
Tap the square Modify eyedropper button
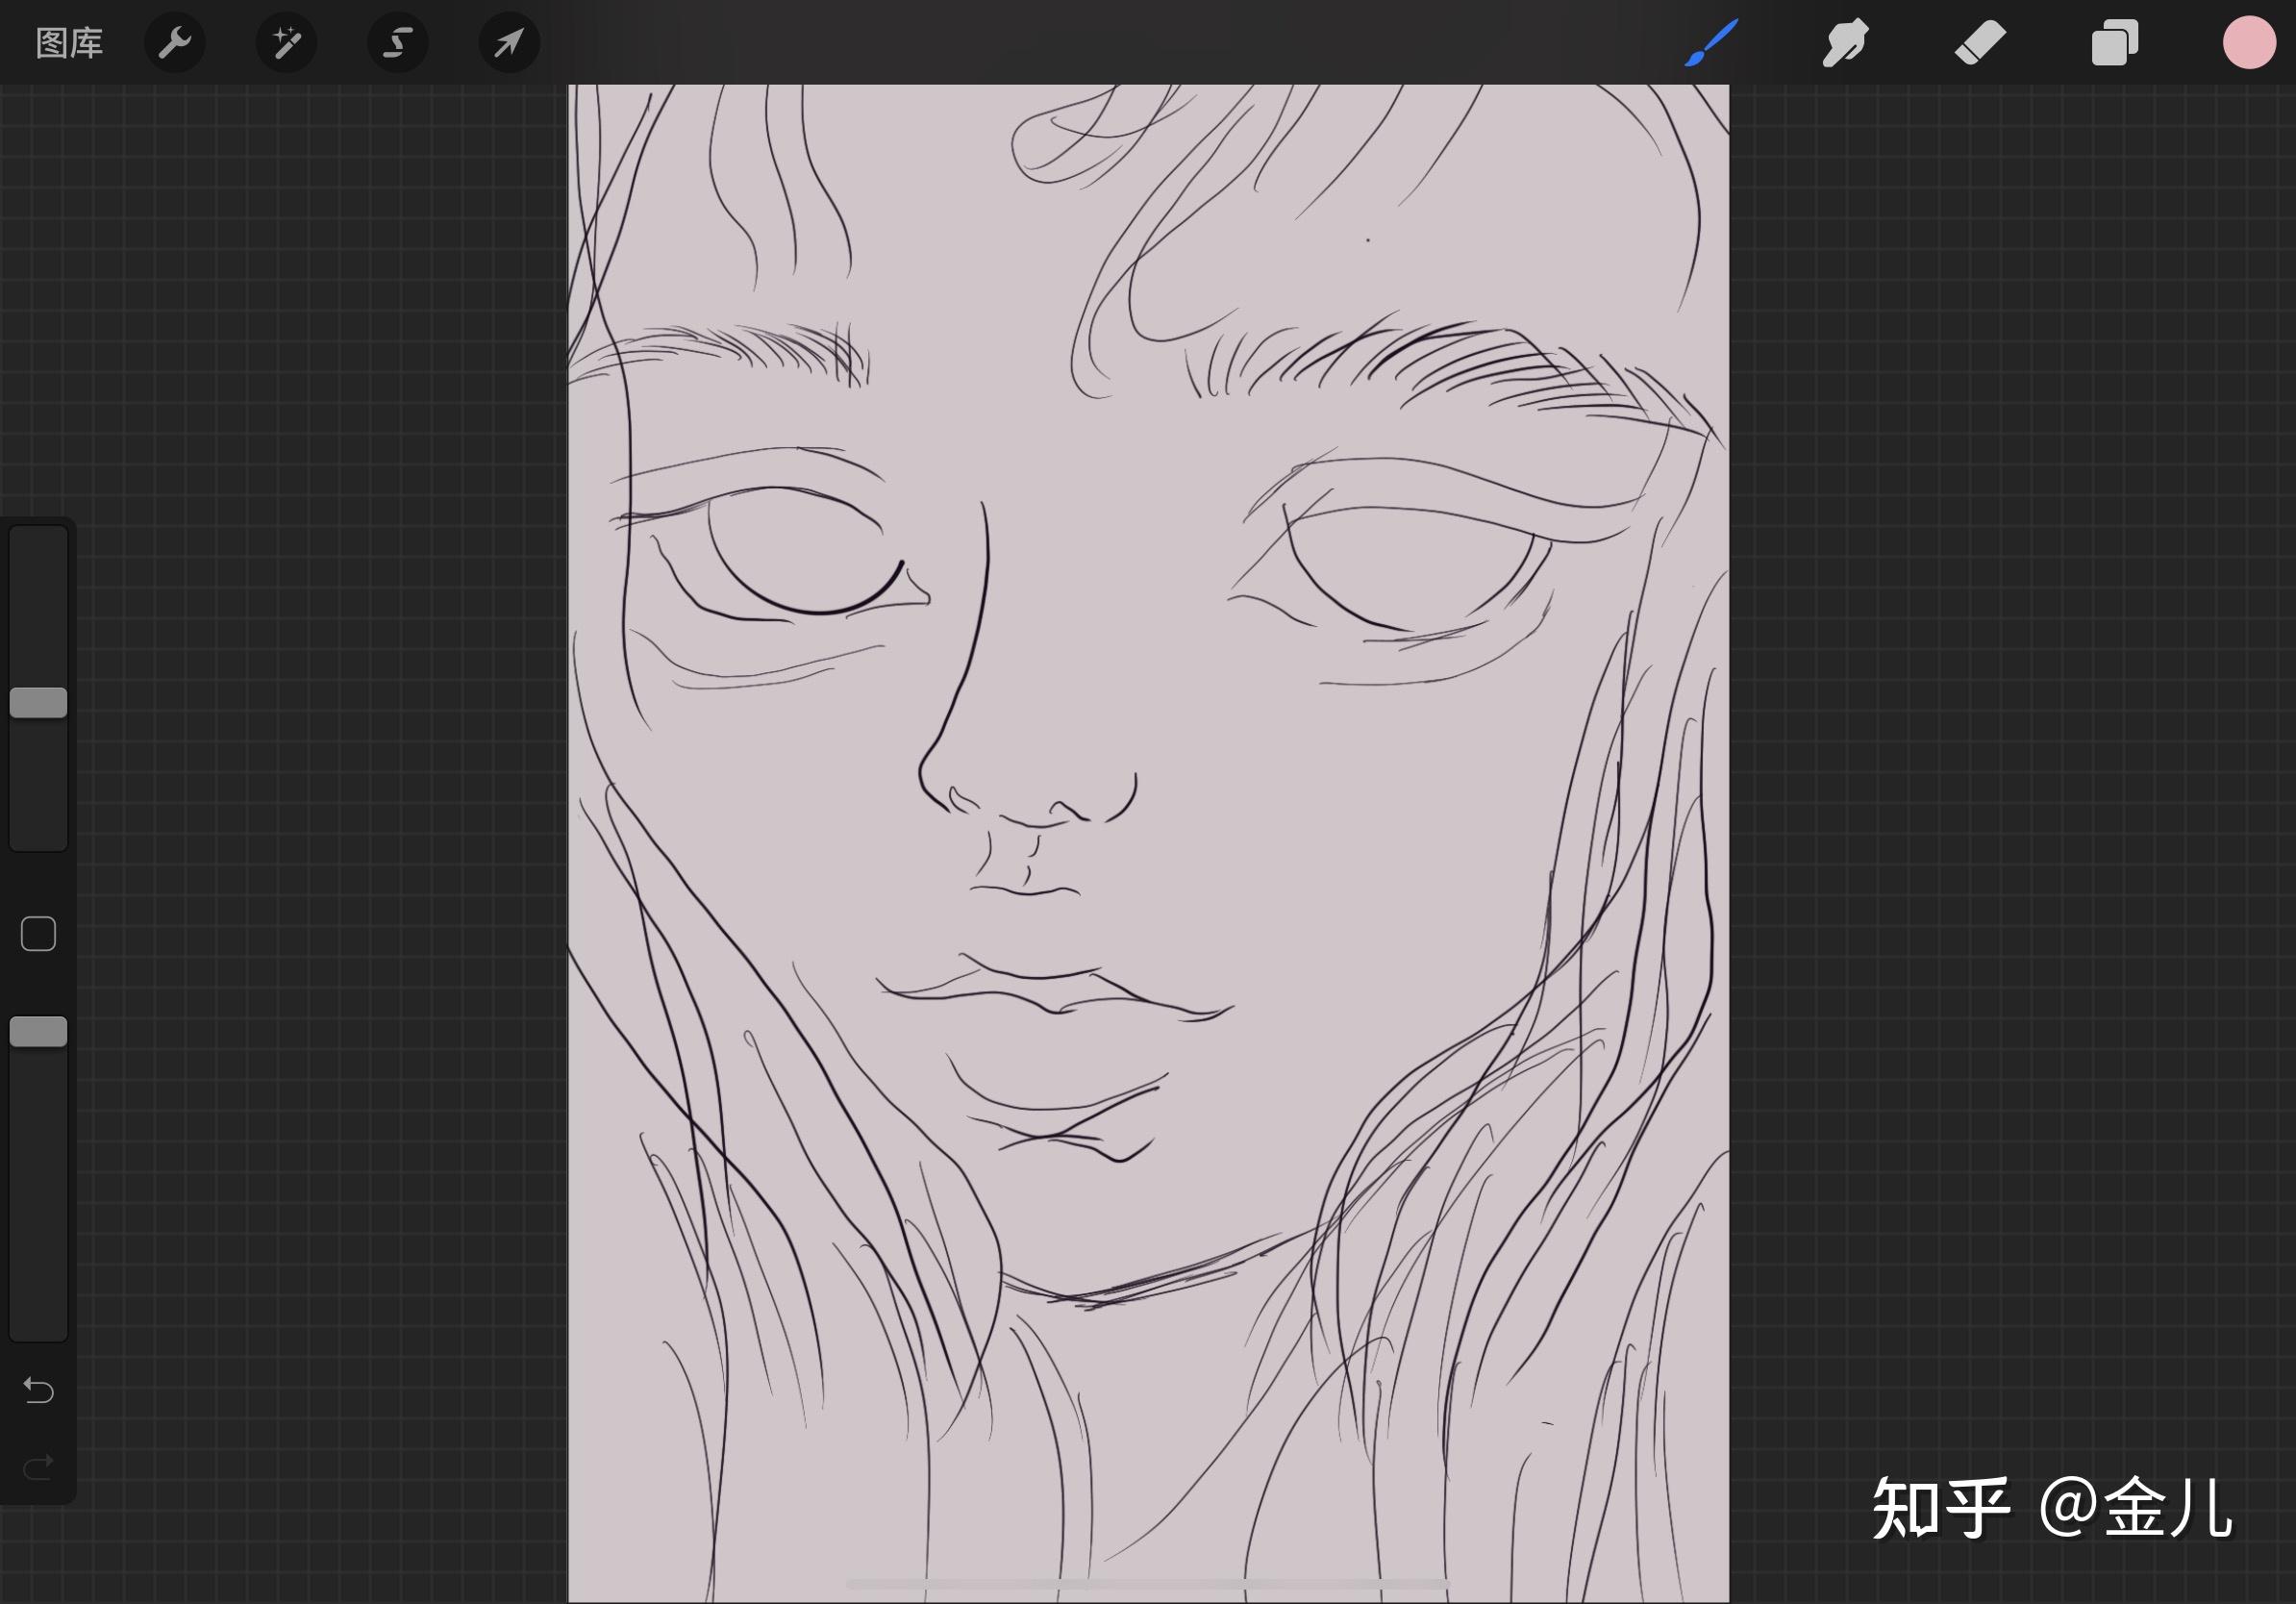tap(39, 934)
